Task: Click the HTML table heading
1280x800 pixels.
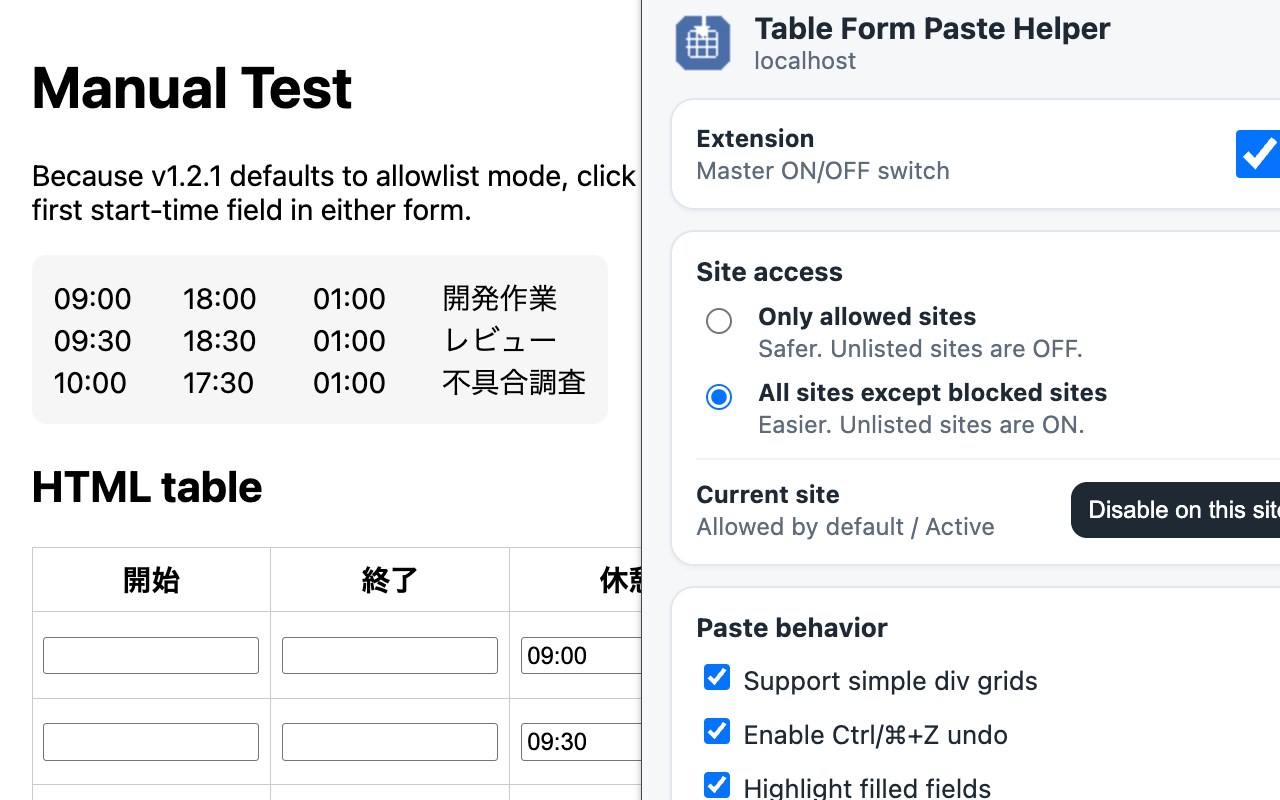Action: (147, 487)
